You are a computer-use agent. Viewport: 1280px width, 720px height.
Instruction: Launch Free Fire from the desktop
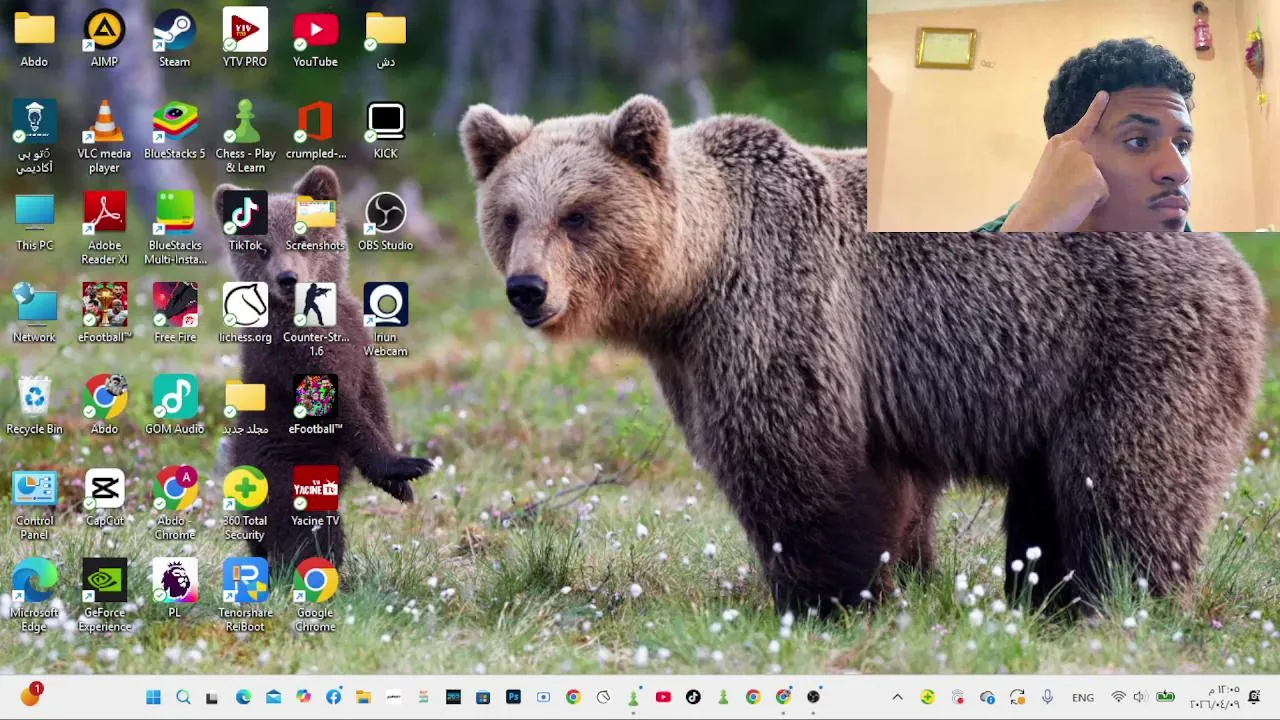click(174, 314)
